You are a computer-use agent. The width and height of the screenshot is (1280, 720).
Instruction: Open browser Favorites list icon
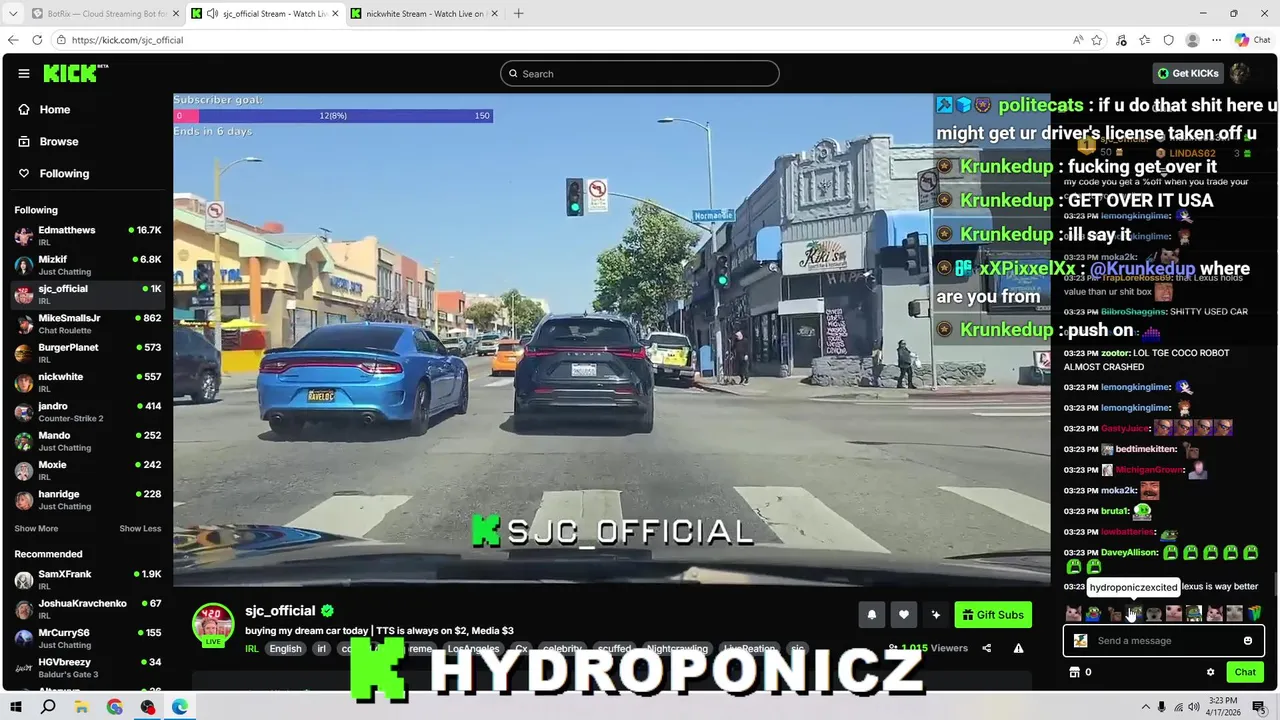(1145, 40)
